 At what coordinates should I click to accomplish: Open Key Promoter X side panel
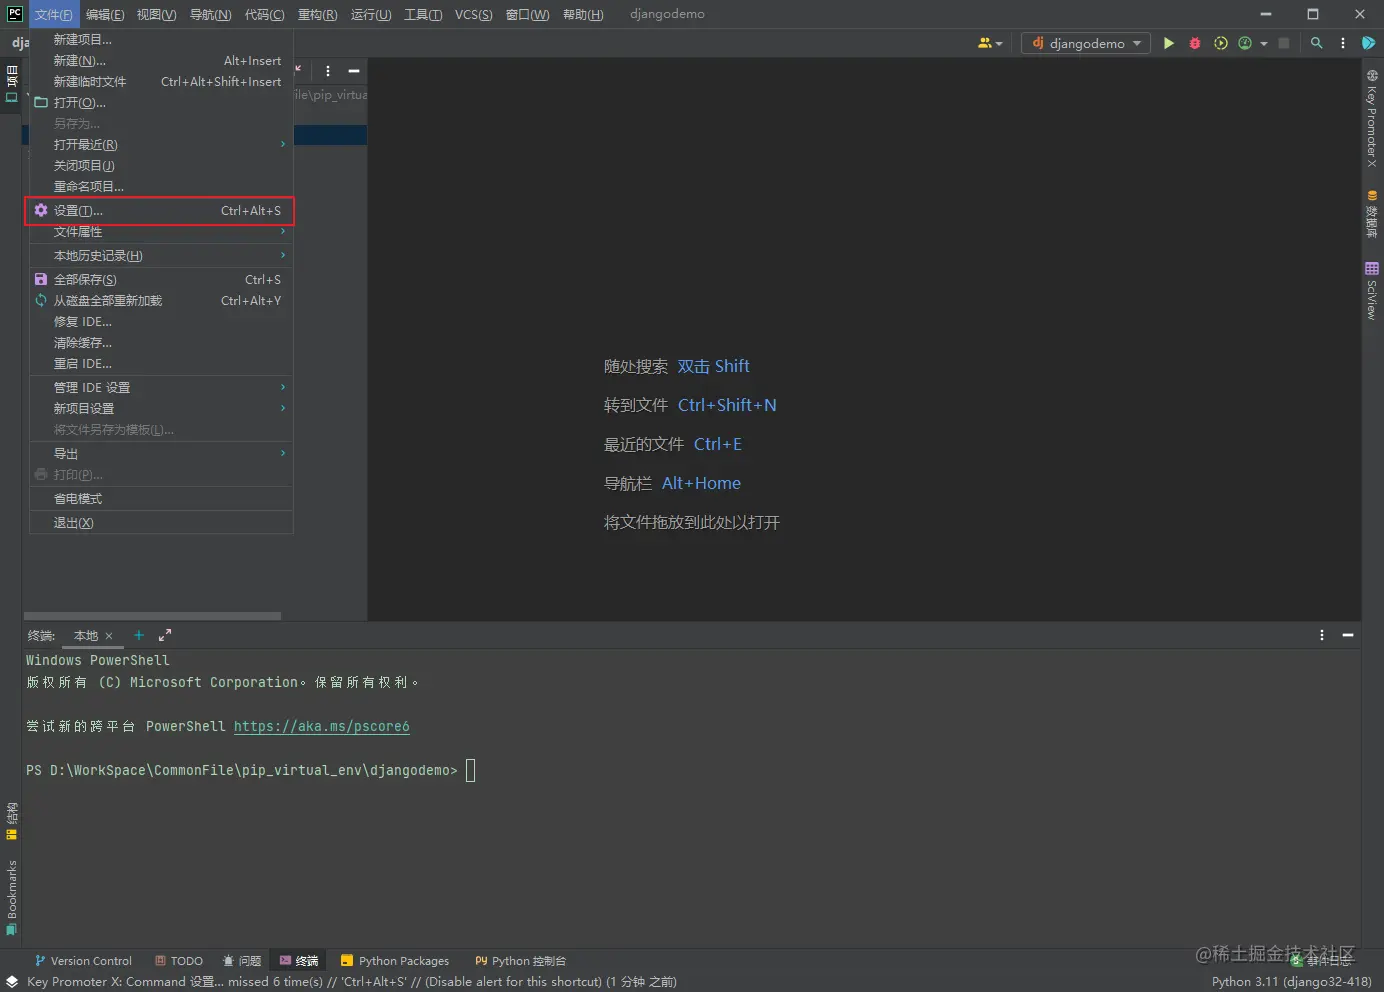point(1372,118)
